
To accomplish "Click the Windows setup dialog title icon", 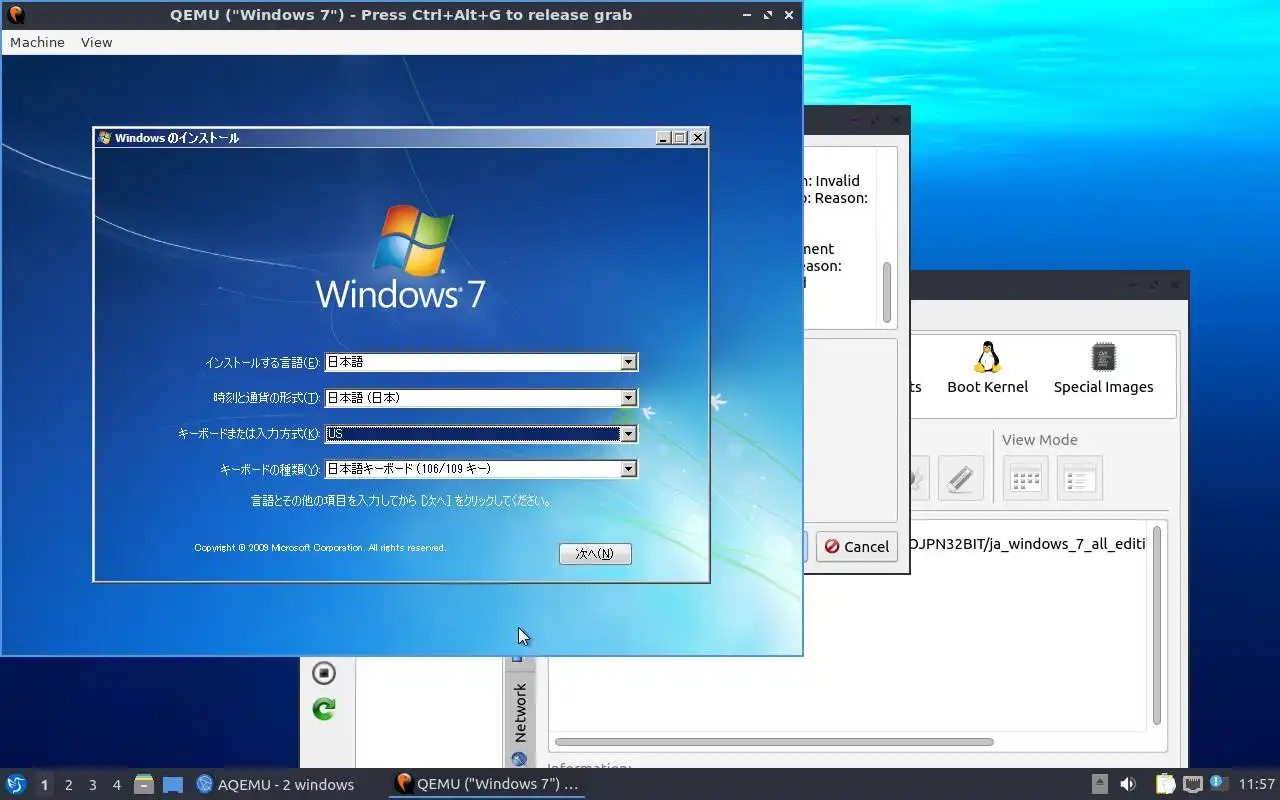I will pyautogui.click(x=104, y=138).
